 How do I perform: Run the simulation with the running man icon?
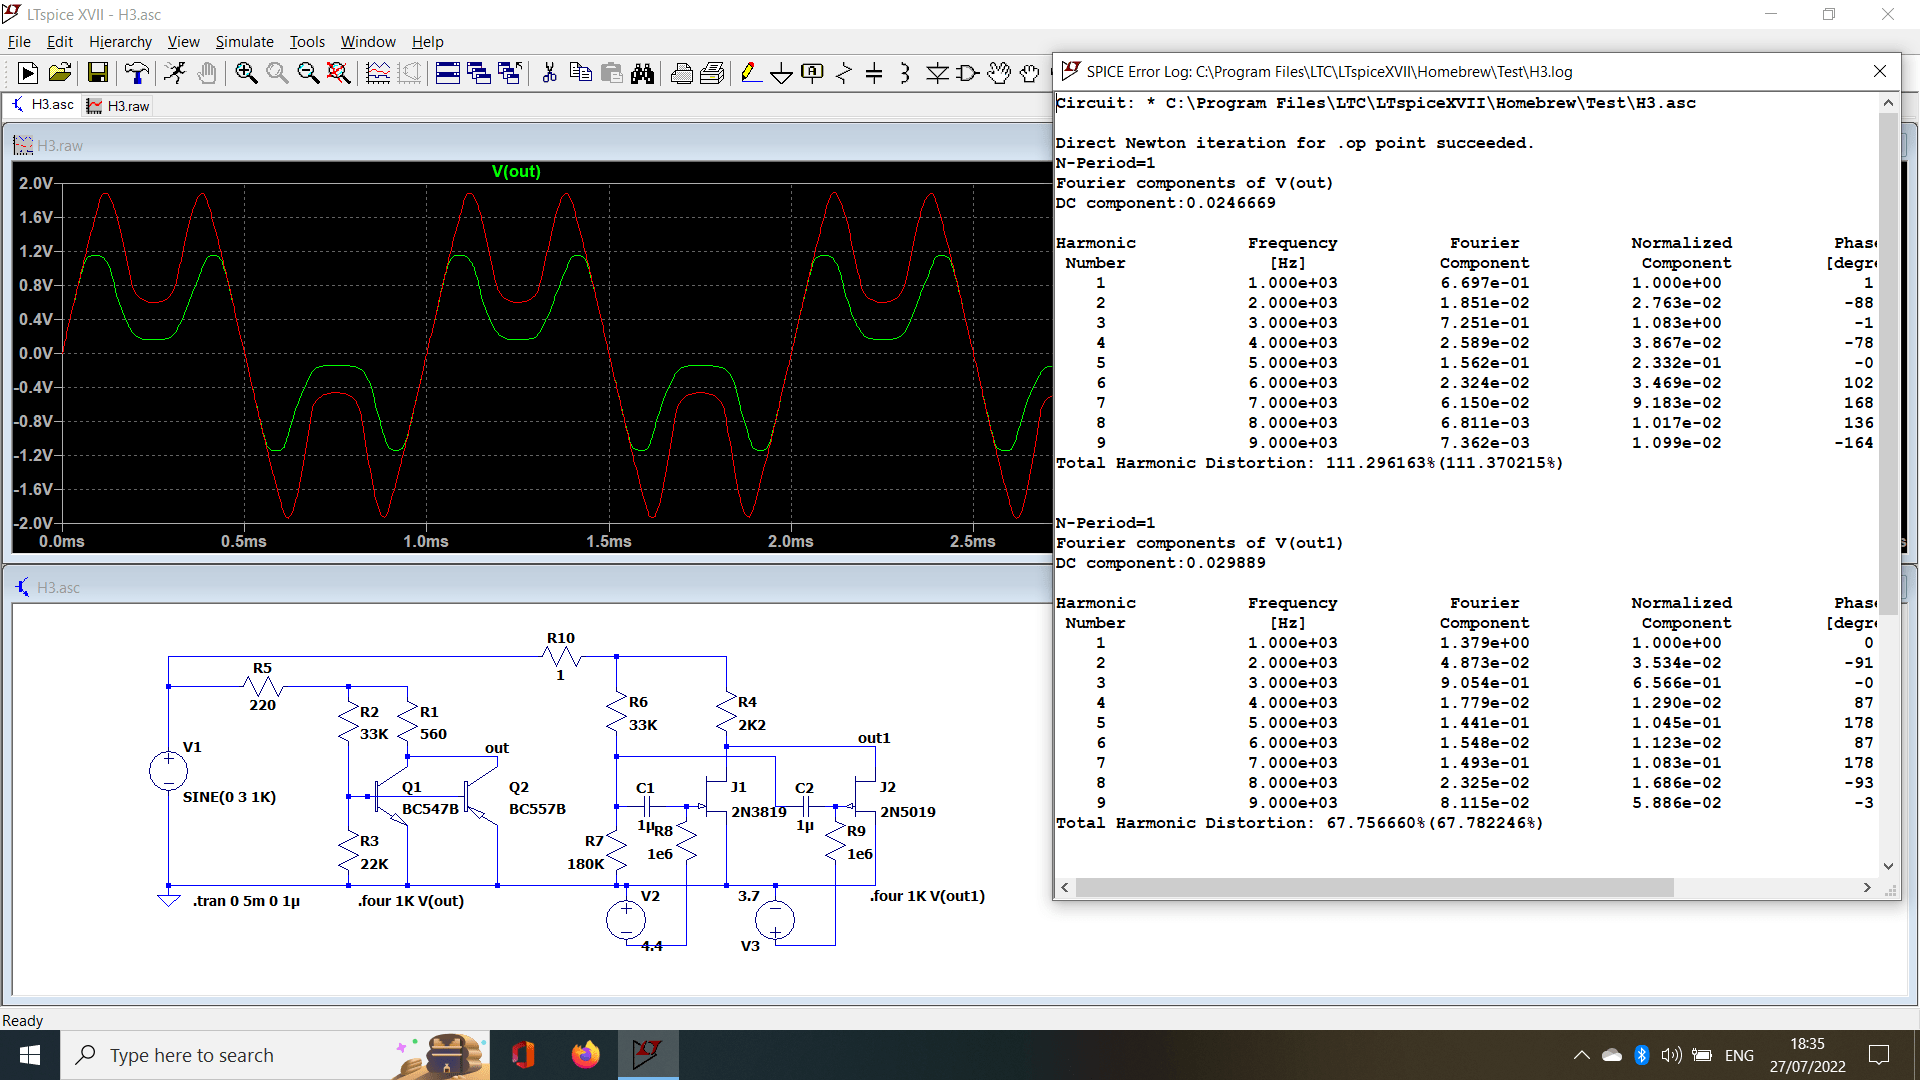(x=175, y=72)
